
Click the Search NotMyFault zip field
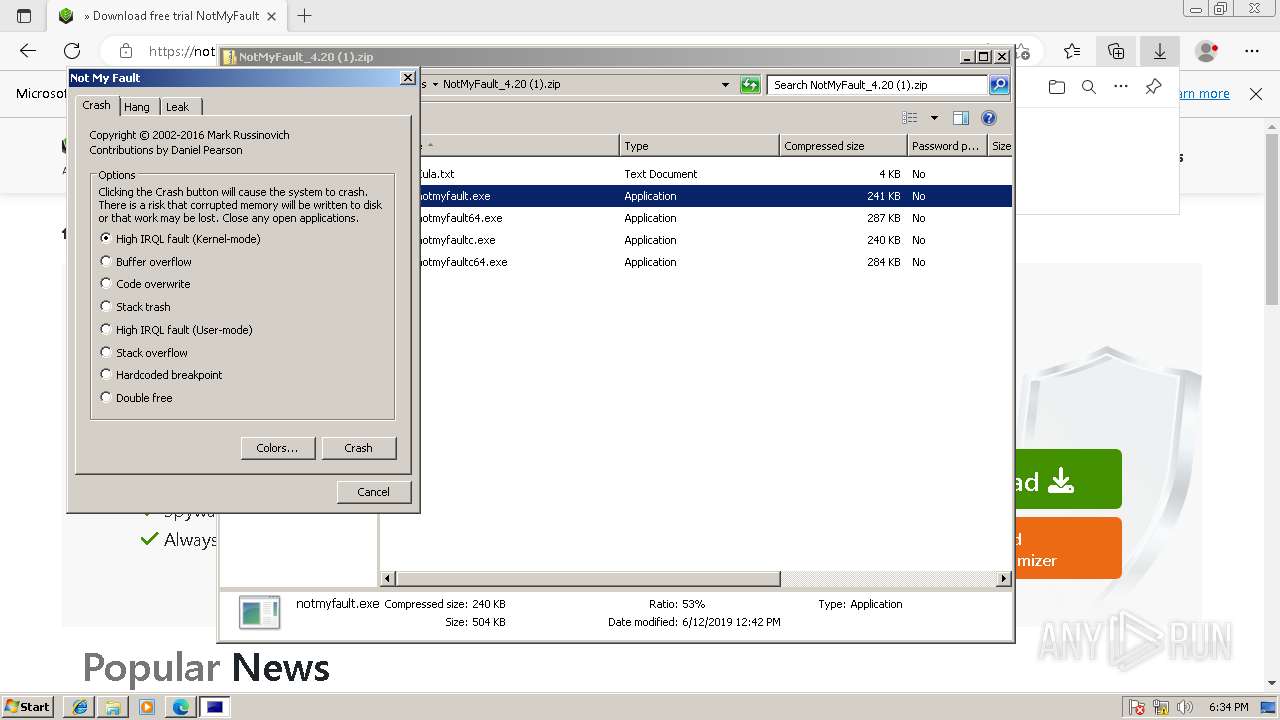coord(878,85)
